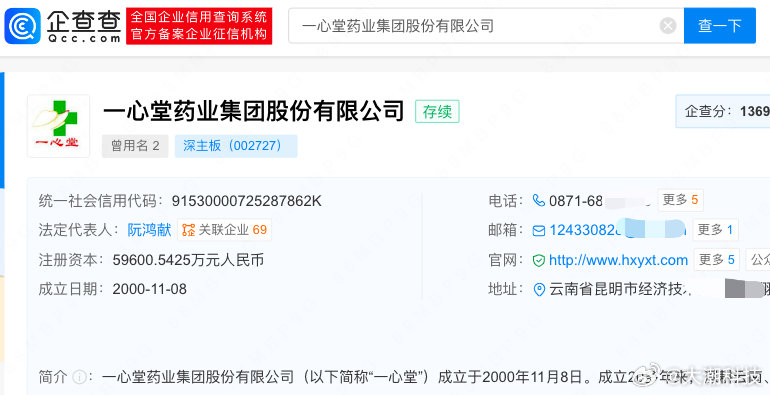This screenshot has width=770, height=395.
Task: Click the 简介 info circle icon
Action: click(x=79, y=377)
